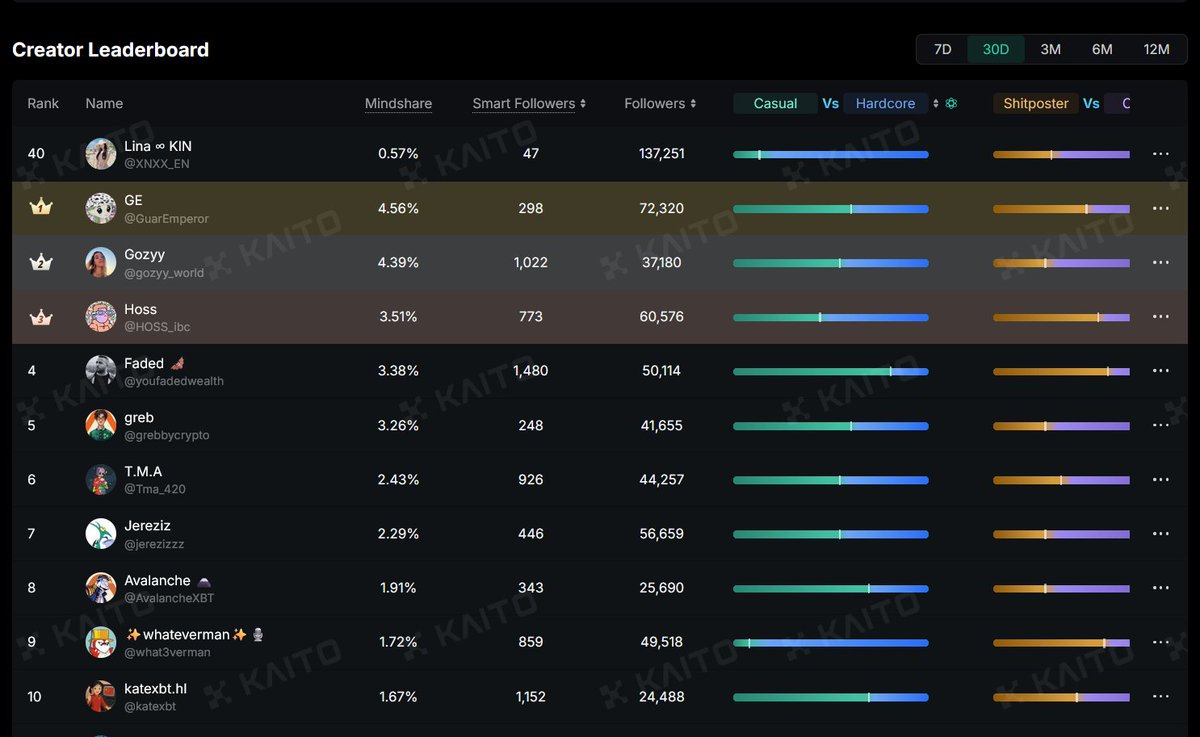Open the @katexbt handle link
Screen dimensions: 1200x737
tap(150, 706)
